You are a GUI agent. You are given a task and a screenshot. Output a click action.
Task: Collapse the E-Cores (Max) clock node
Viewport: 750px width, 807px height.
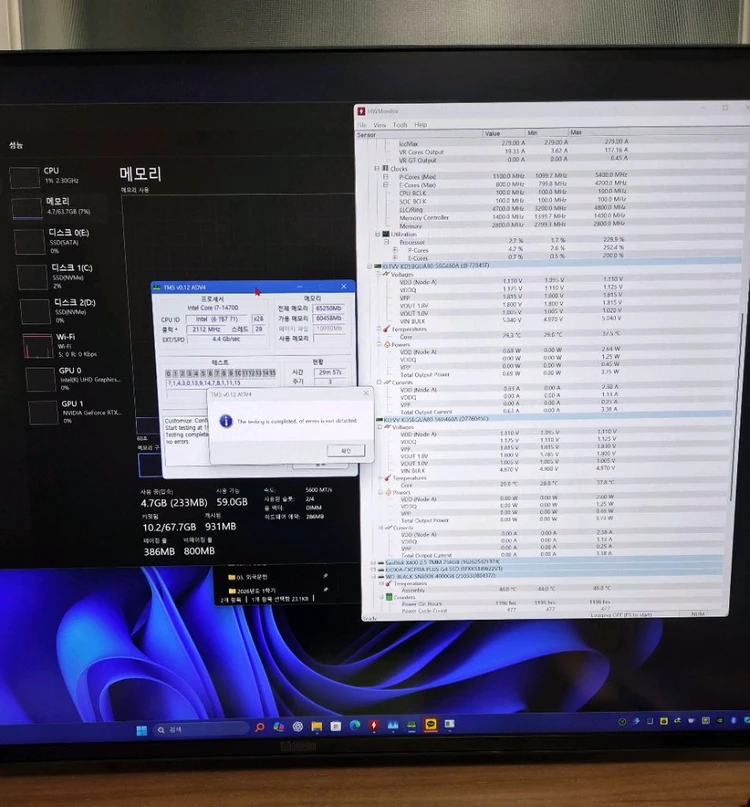[x=385, y=185]
